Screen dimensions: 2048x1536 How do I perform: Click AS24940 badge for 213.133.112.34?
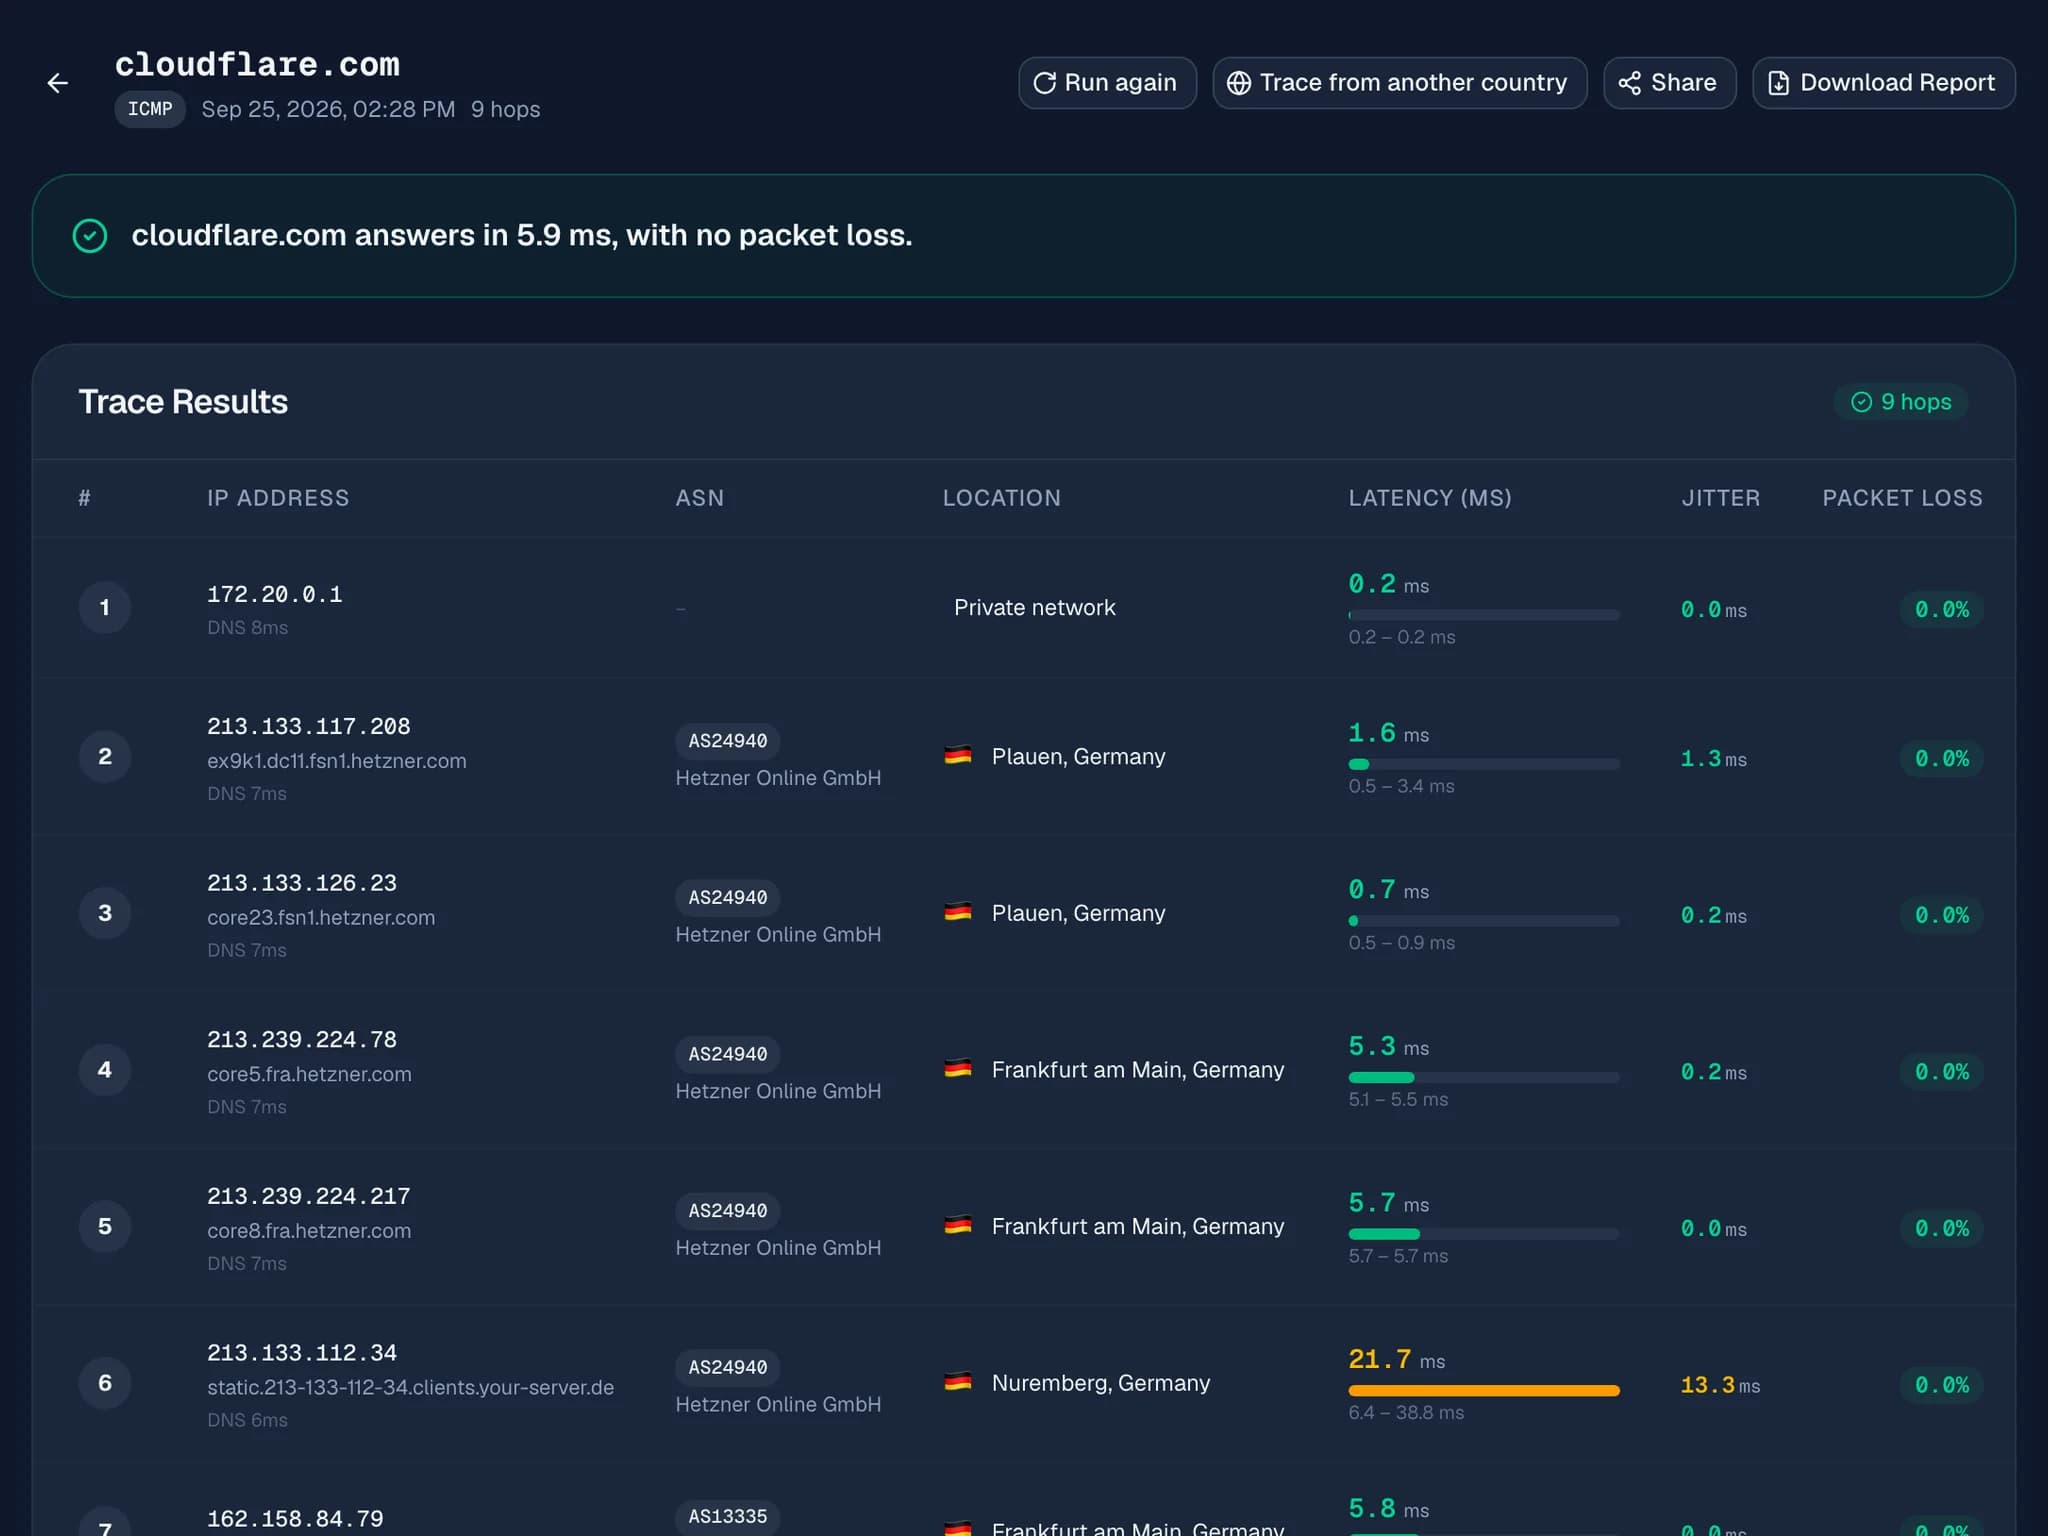pyautogui.click(x=728, y=1368)
